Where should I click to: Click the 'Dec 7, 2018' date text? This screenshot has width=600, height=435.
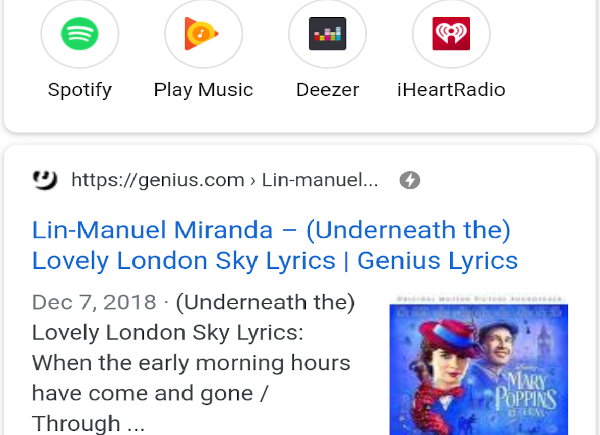pos(94,302)
